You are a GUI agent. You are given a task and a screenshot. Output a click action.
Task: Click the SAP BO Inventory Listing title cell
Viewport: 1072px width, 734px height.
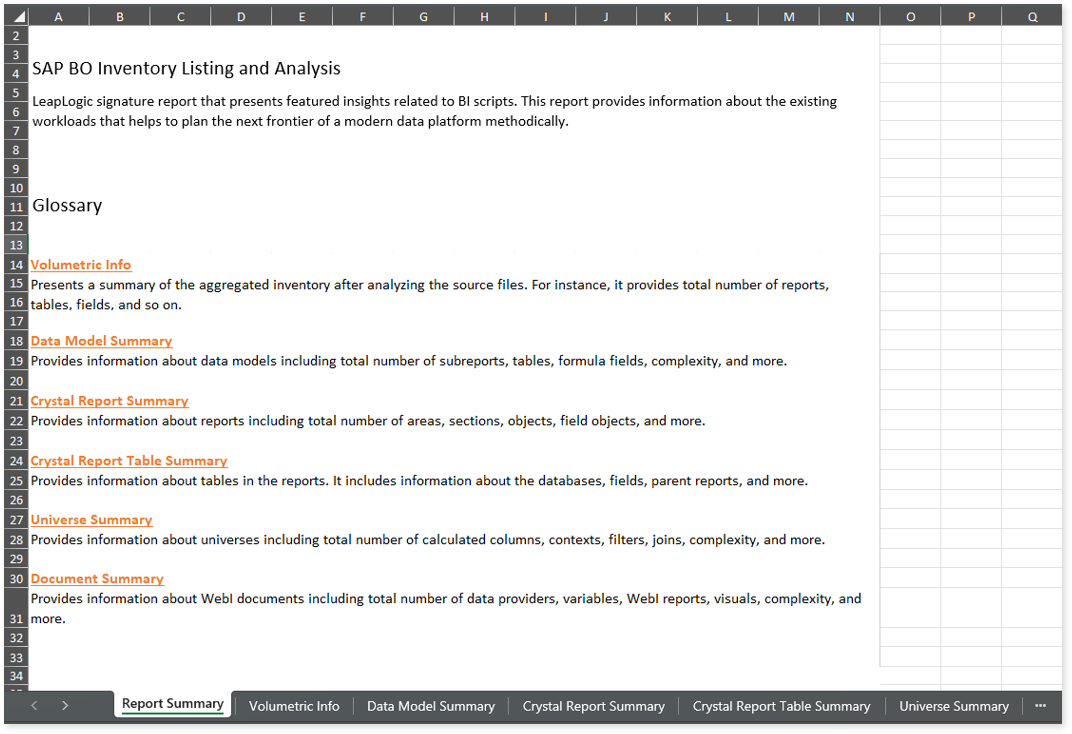[186, 69]
